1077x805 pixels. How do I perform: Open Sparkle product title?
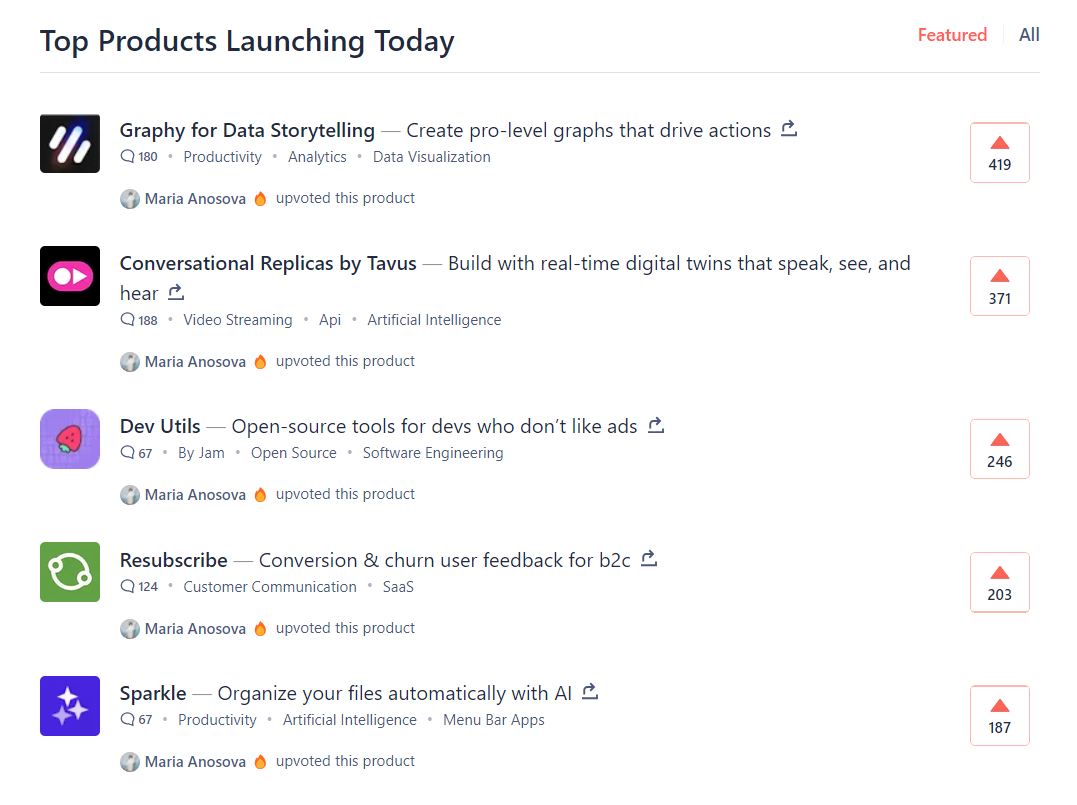pyautogui.click(x=153, y=693)
